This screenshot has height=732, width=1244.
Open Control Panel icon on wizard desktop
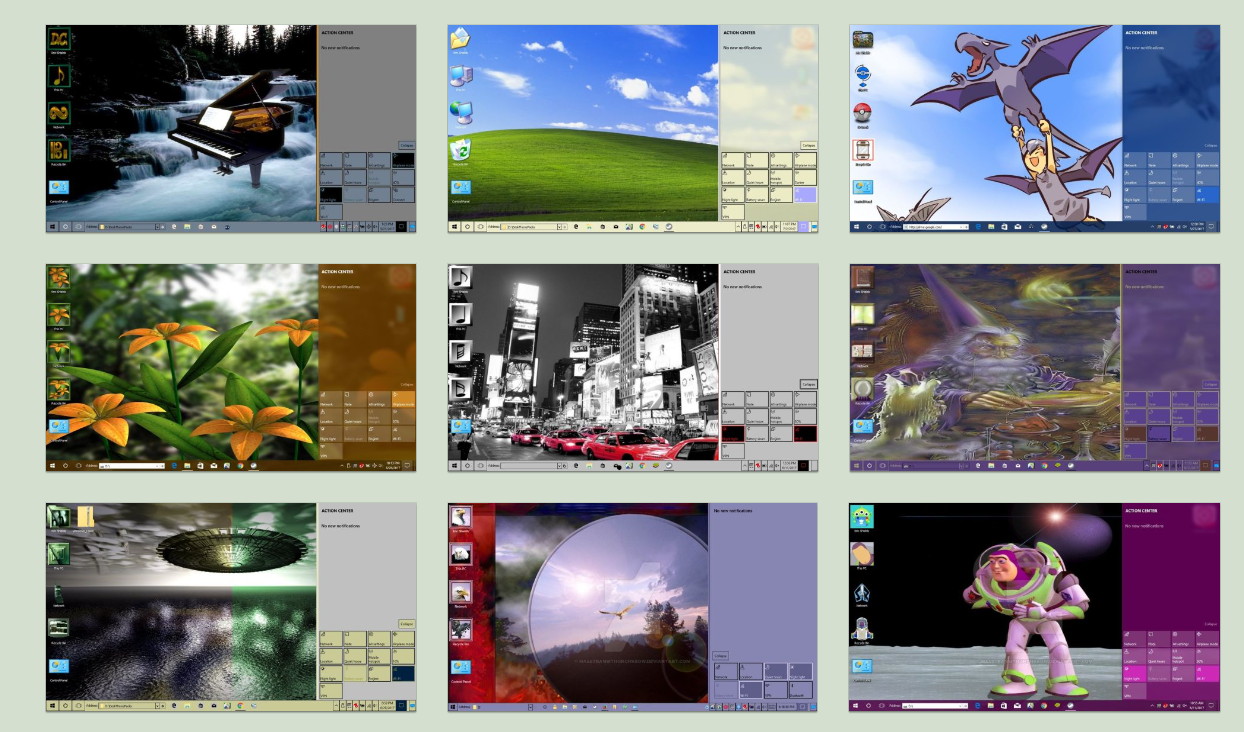(863, 426)
